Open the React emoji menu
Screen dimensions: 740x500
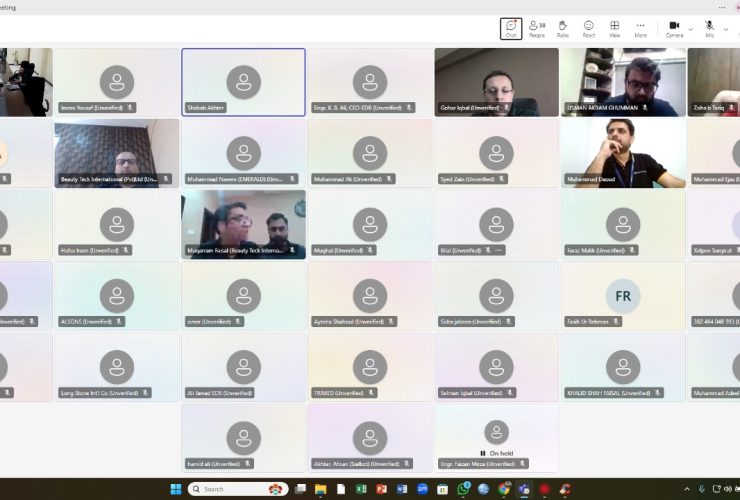point(589,28)
